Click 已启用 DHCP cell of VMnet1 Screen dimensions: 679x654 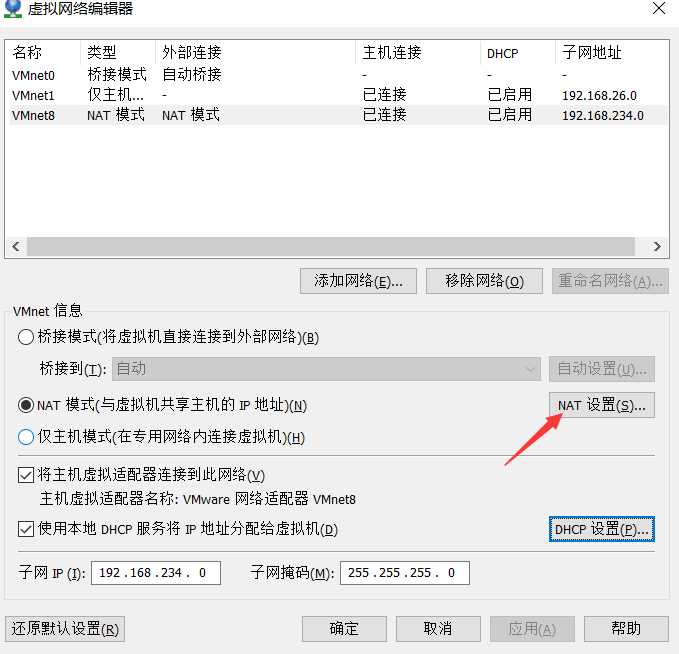coord(510,95)
